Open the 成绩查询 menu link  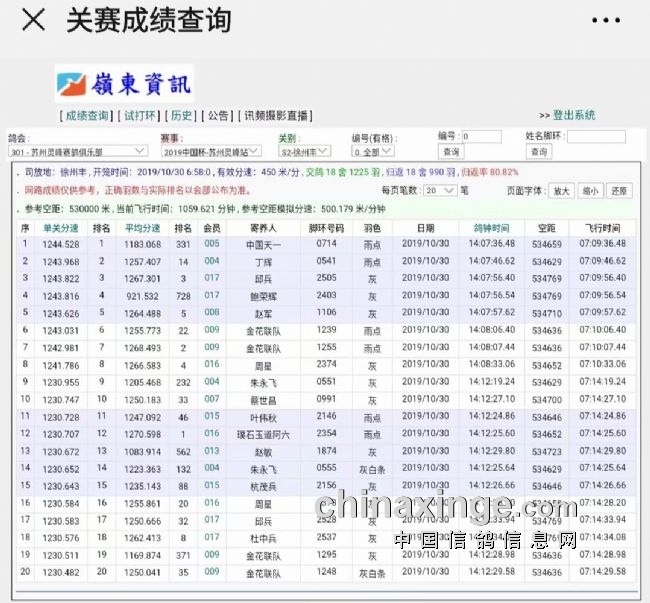87,116
